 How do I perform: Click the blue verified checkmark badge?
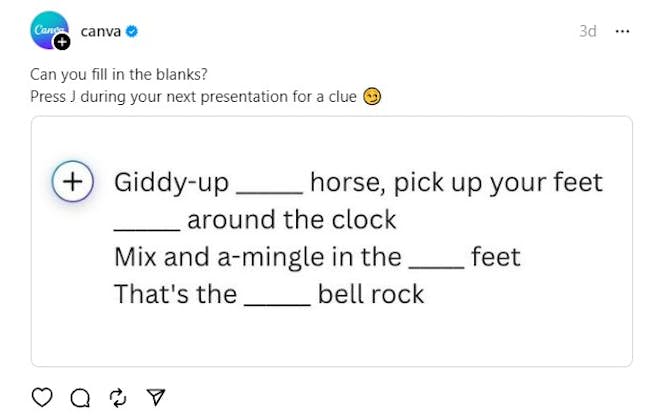[132, 31]
